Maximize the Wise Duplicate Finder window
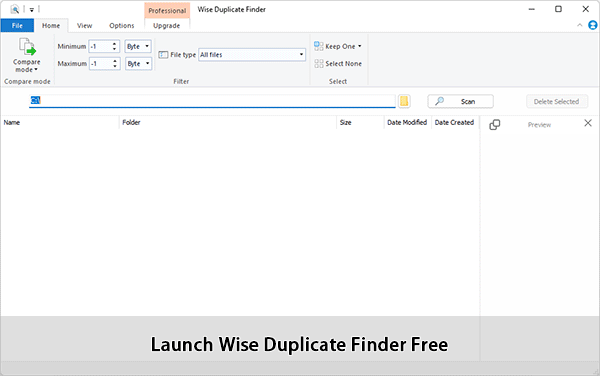600x376 pixels. tap(558, 9)
